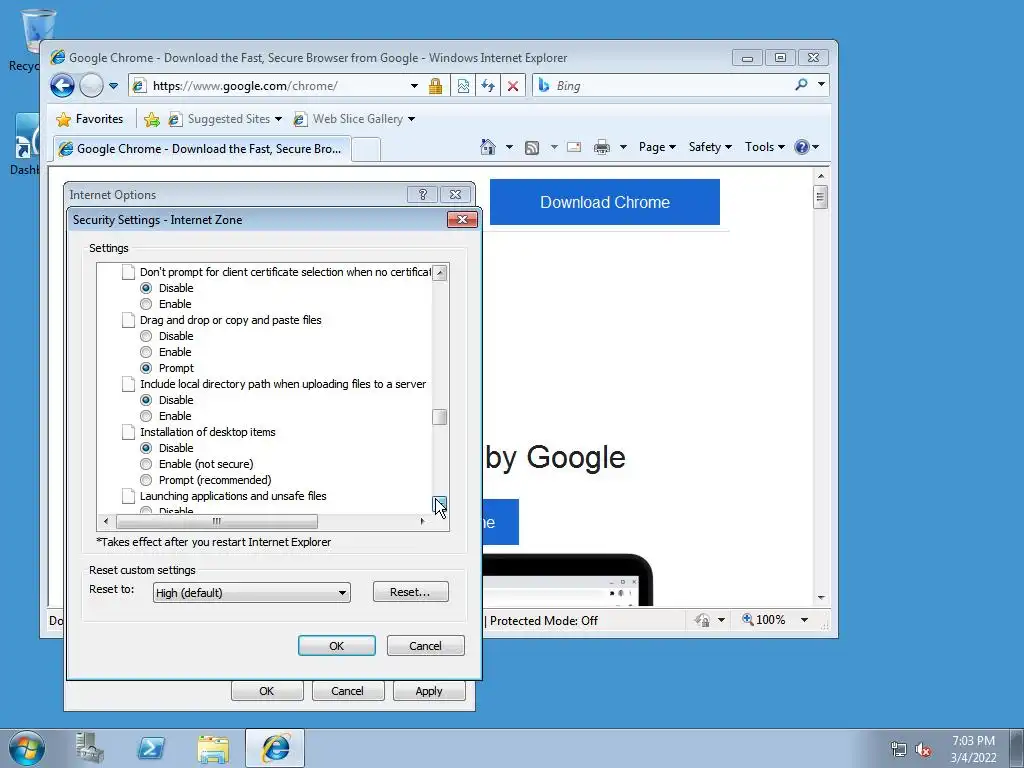1024x768 pixels.
Task: Select Prompt for drag and drop files
Action: (x=146, y=368)
